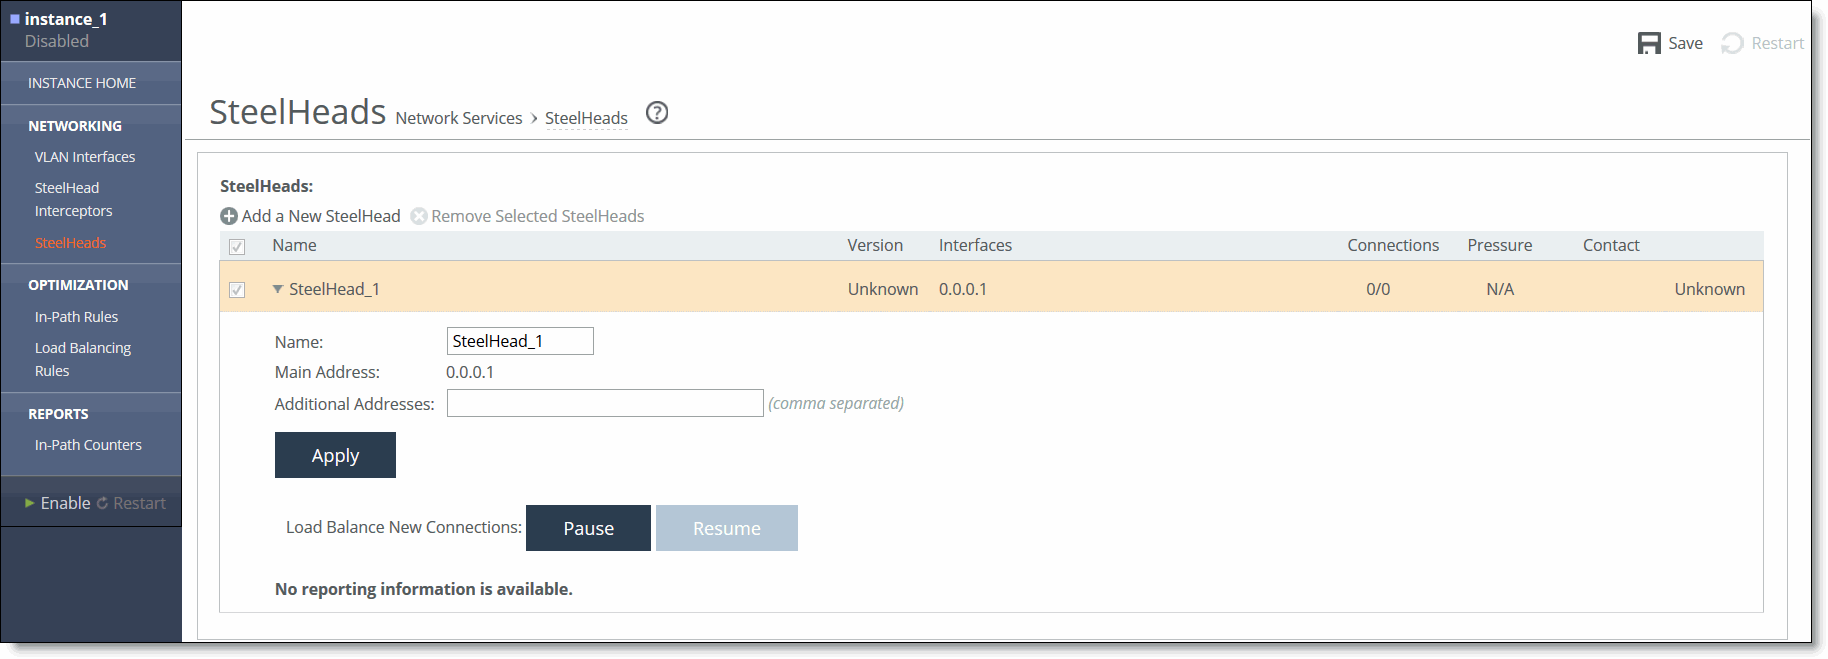
Task: Click the REPORTS section heading
Action: [58, 414]
